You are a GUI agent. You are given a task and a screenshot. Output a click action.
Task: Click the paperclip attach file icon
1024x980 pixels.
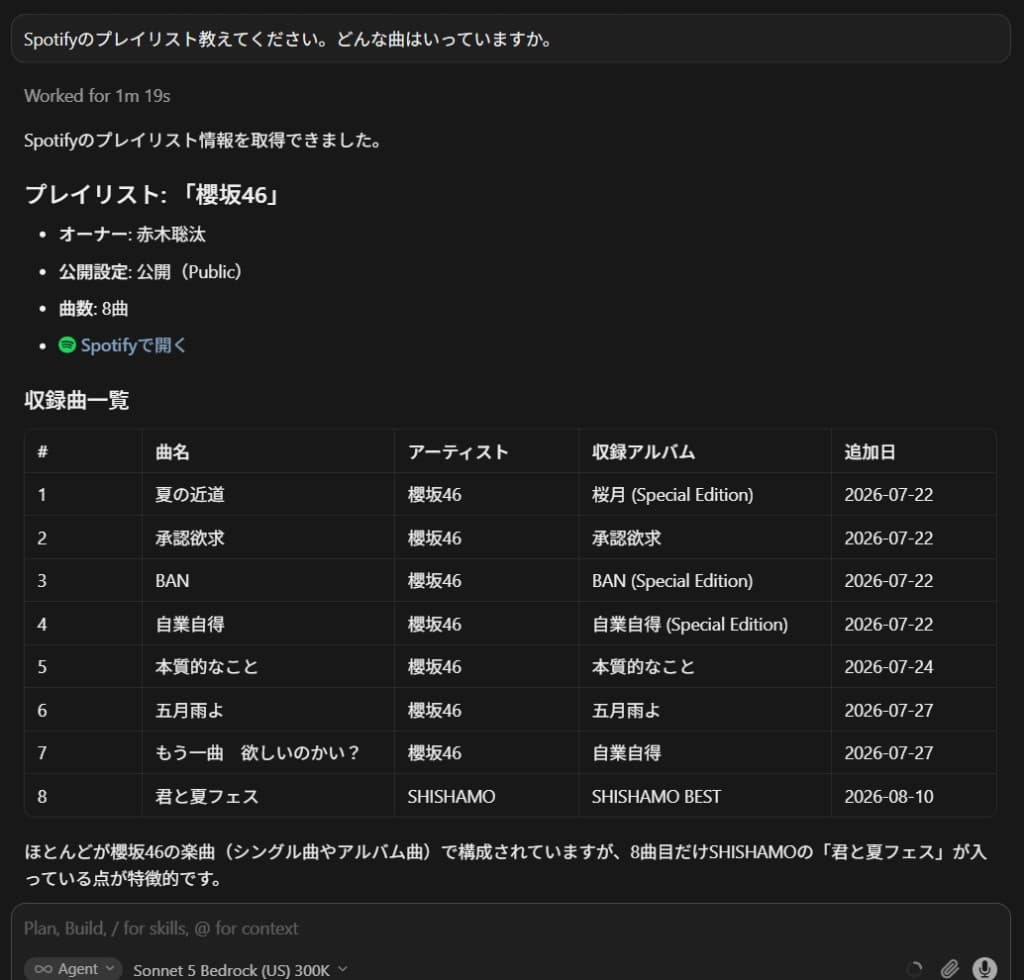(950, 968)
